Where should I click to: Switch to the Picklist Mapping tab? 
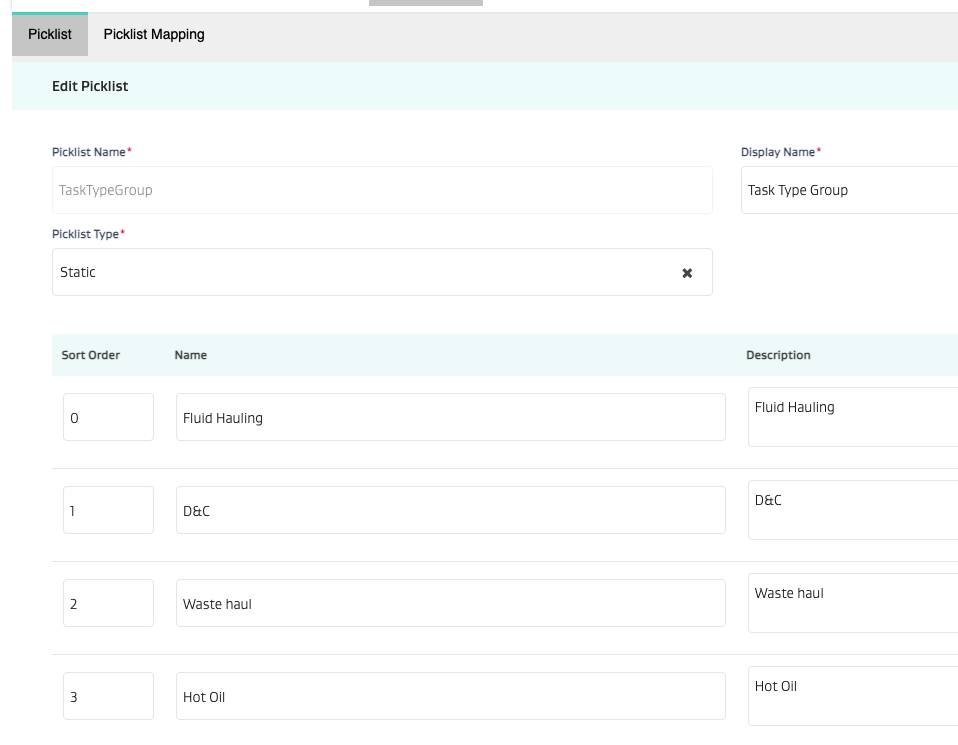click(x=154, y=34)
